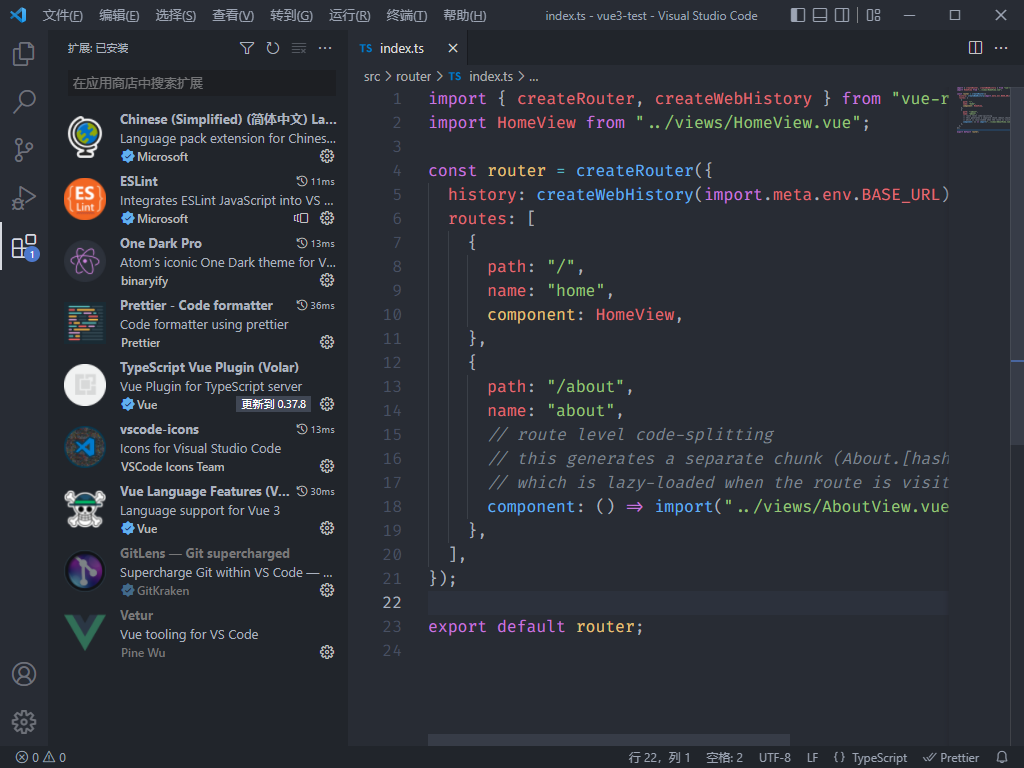Click the horizontal scrollbar in editor
Image resolution: width=1024 pixels, height=768 pixels.
pyautogui.click(x=609, y=740)
